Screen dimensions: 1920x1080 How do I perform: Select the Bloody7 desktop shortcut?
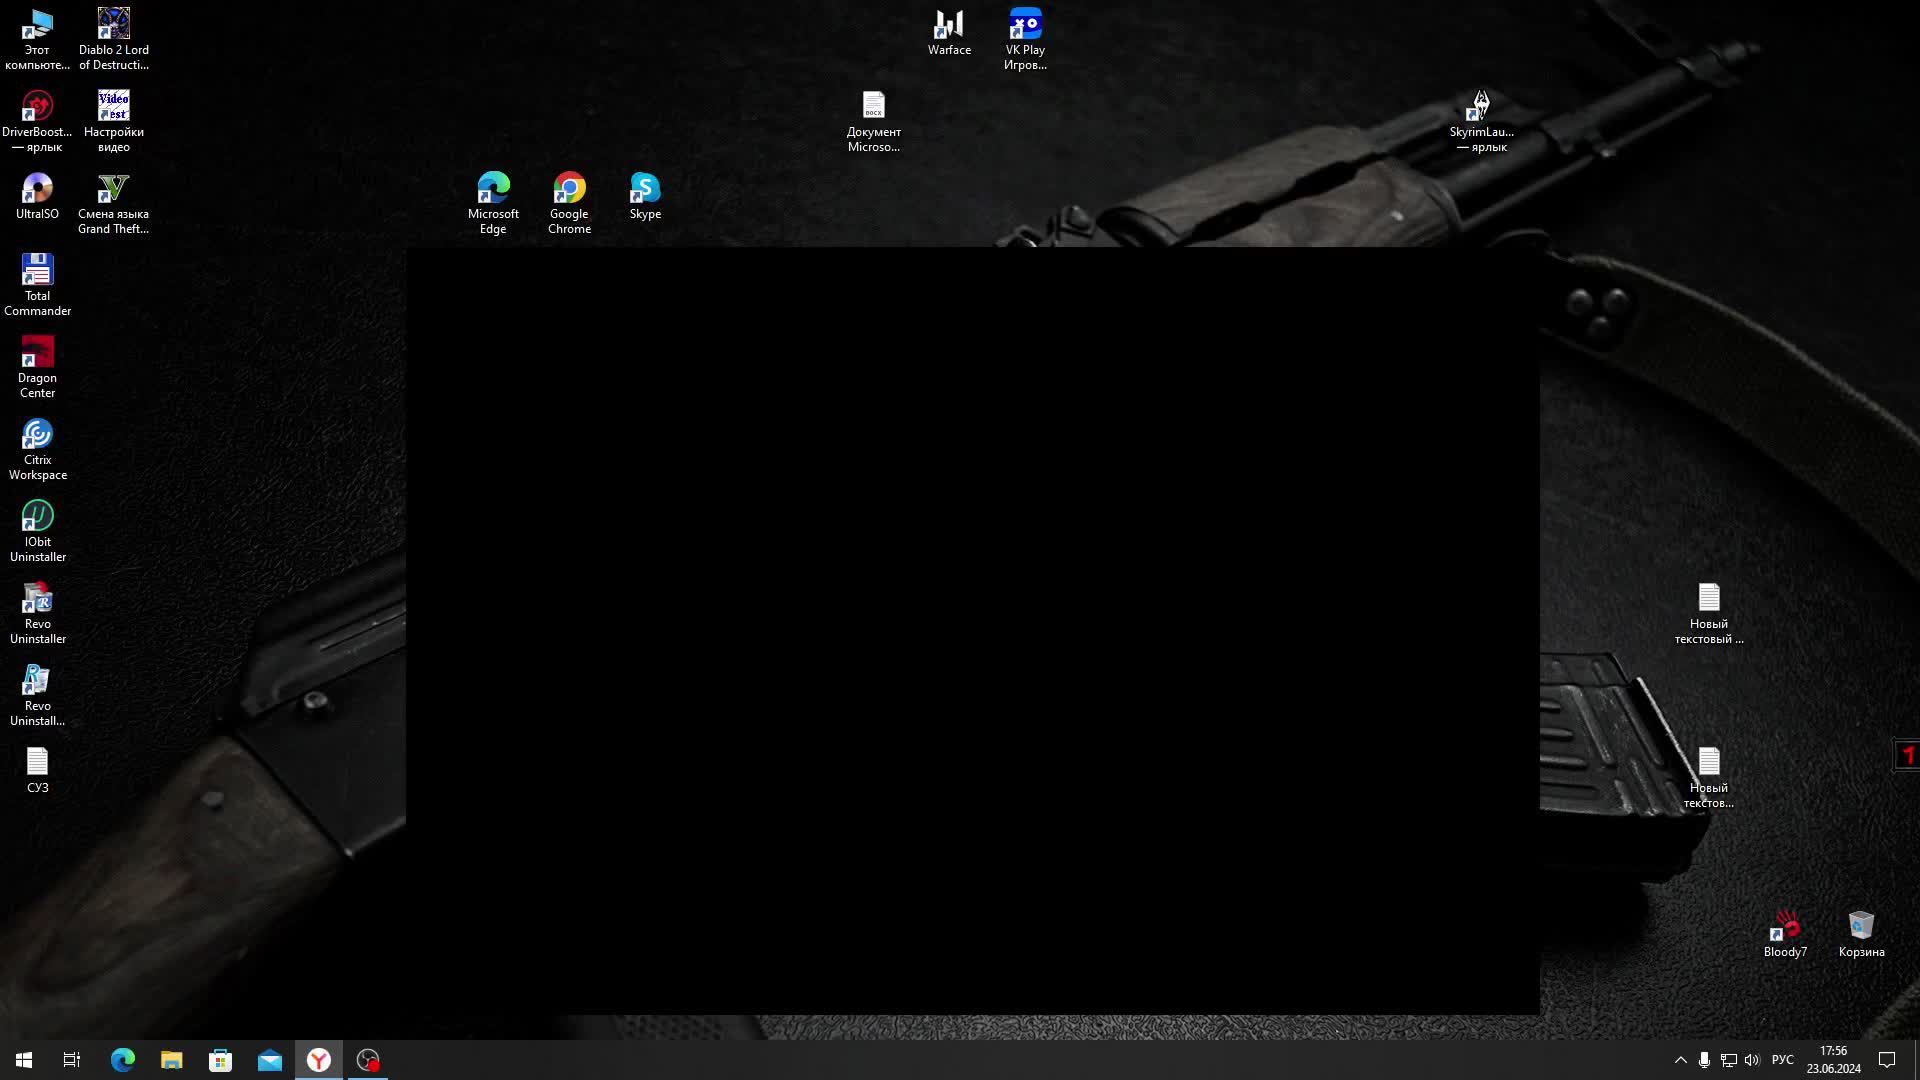(x=1785, y=934)
